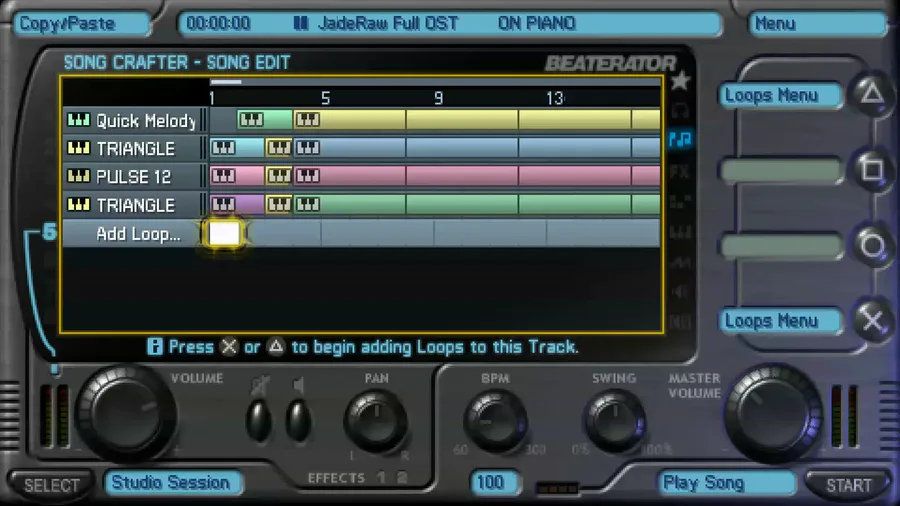This screenshot has width=900, height=506.
Task: Click the START button
Action: point(848,485)
